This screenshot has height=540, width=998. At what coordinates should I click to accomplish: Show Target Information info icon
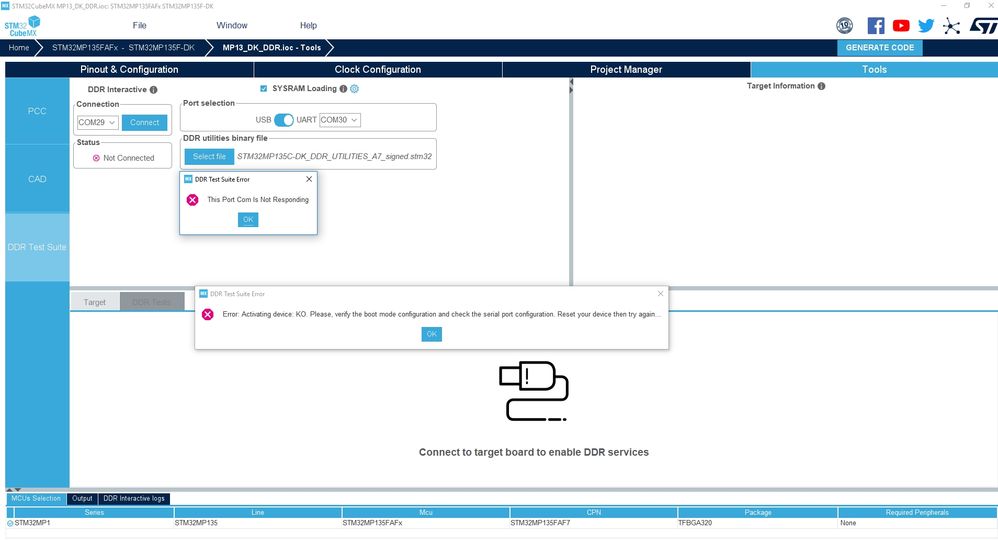821,86
